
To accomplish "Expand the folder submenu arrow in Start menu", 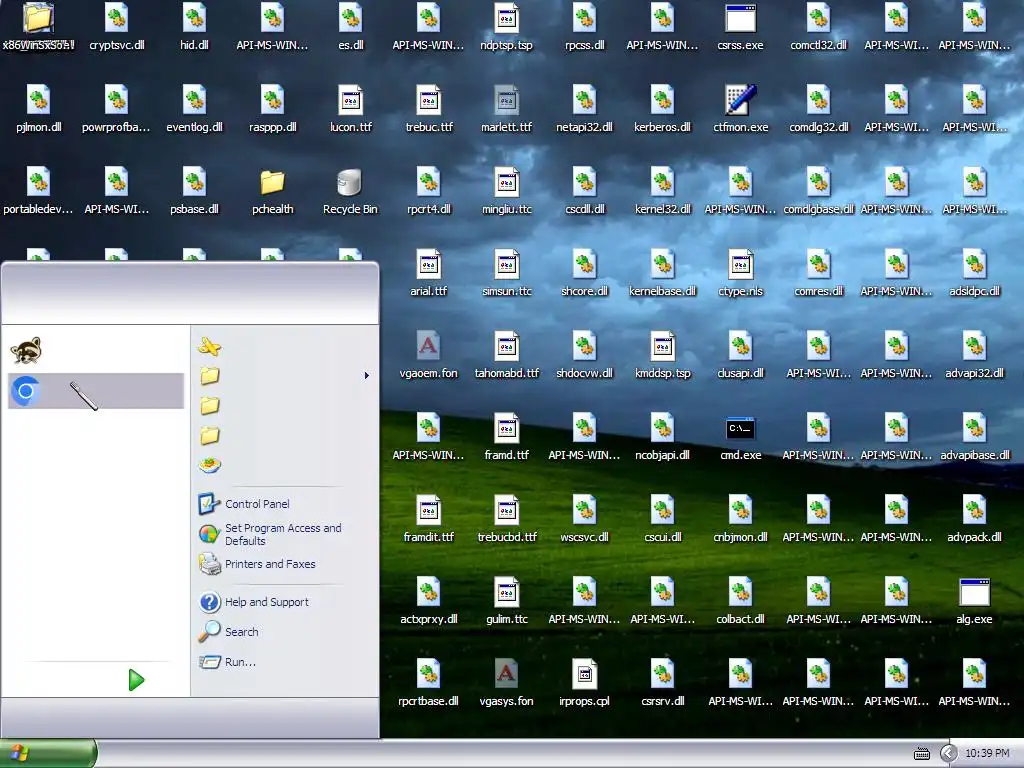I will pos(366,376).
